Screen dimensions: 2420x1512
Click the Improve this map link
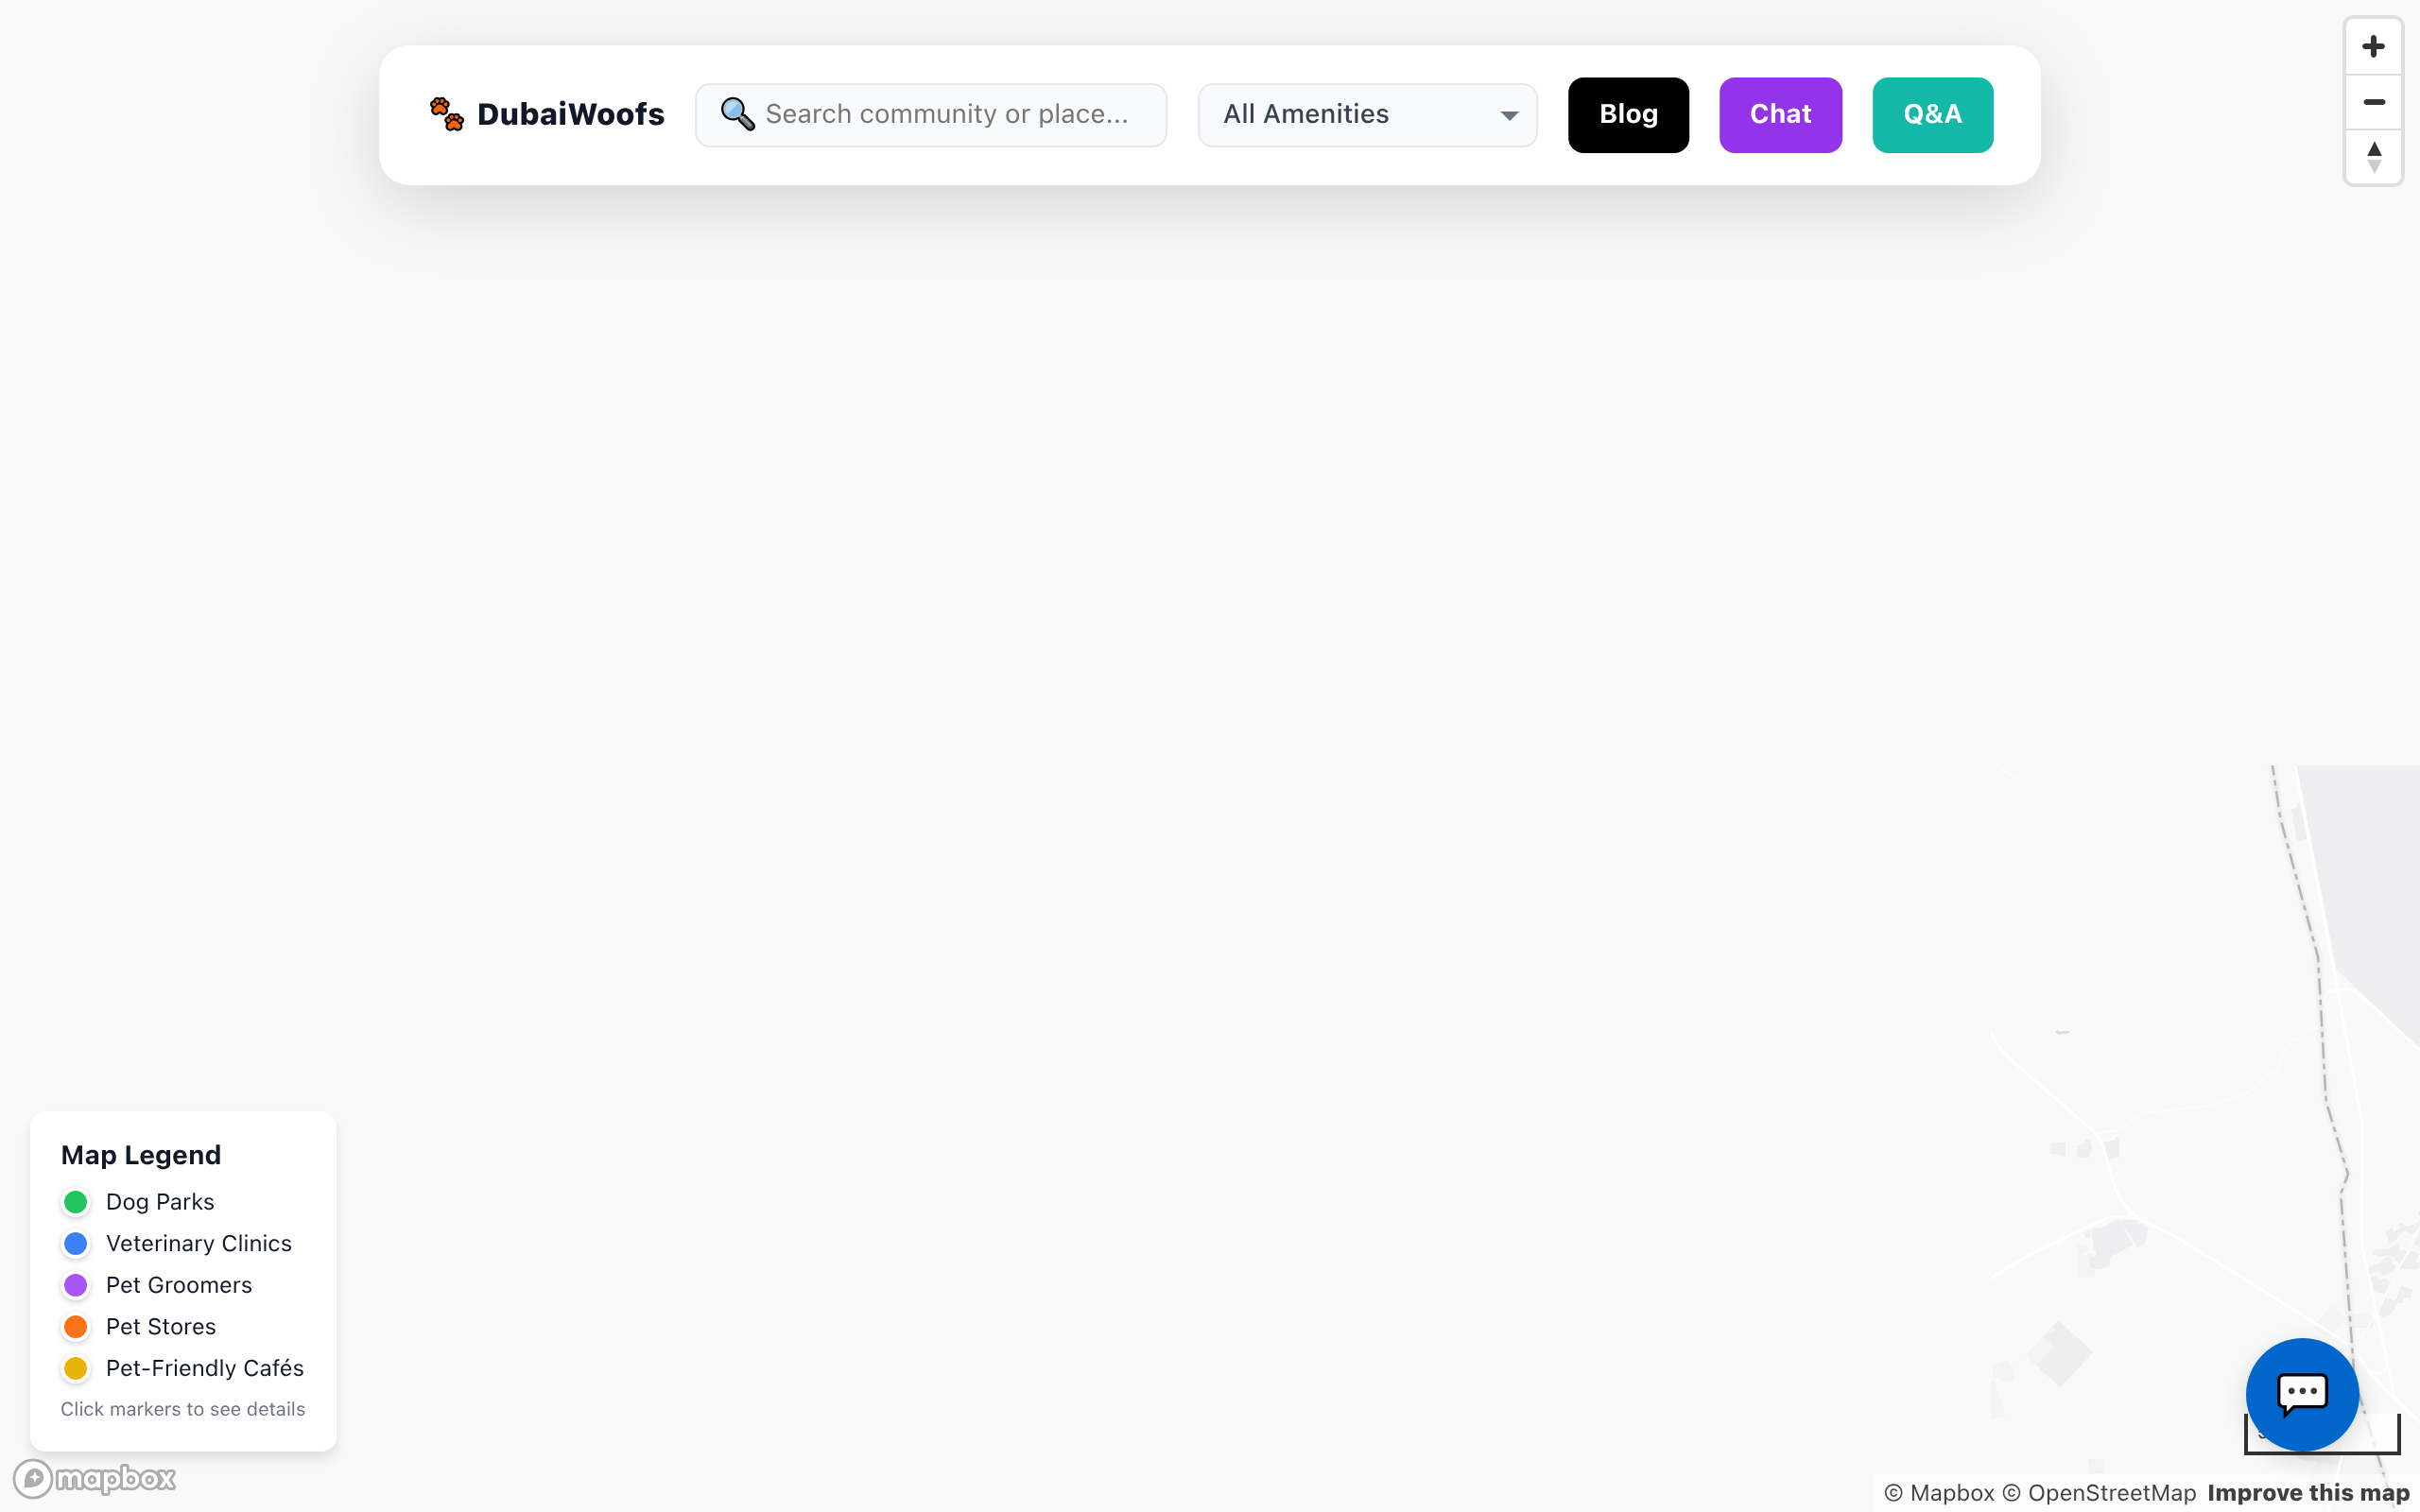point(2308,1493)
